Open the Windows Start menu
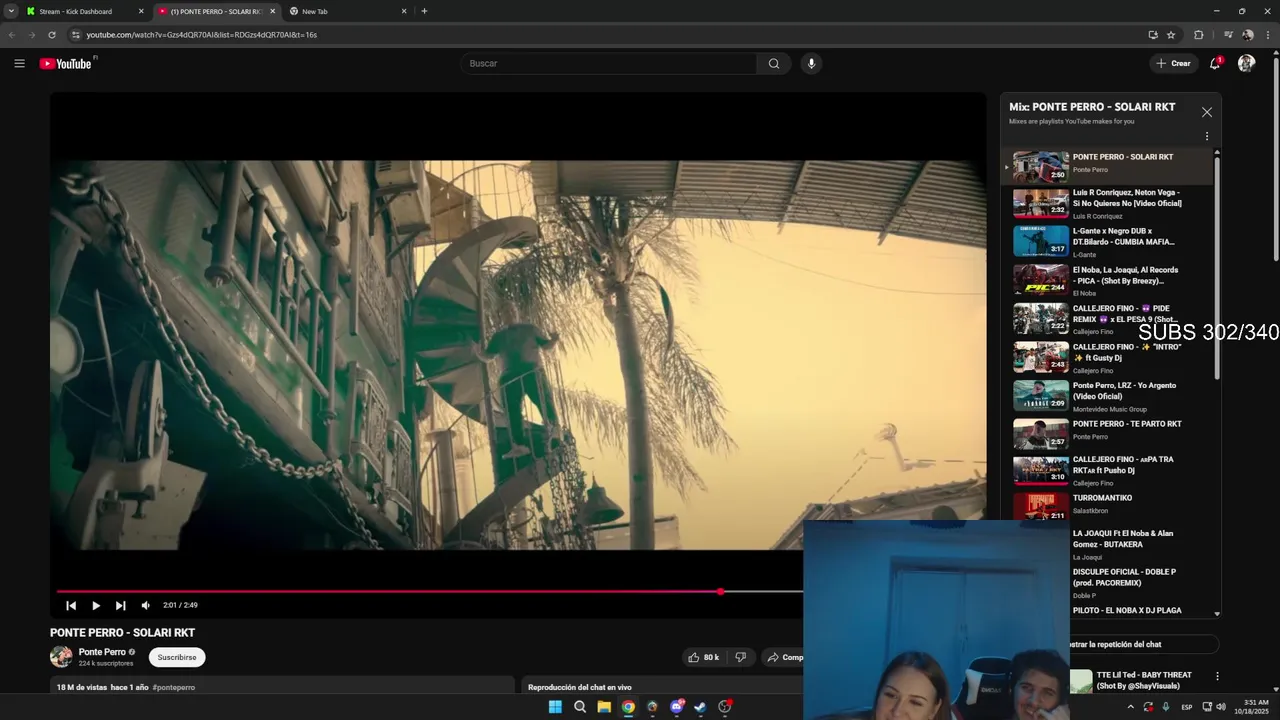Viewport: 1280px width, 720px height. point(555,707)
